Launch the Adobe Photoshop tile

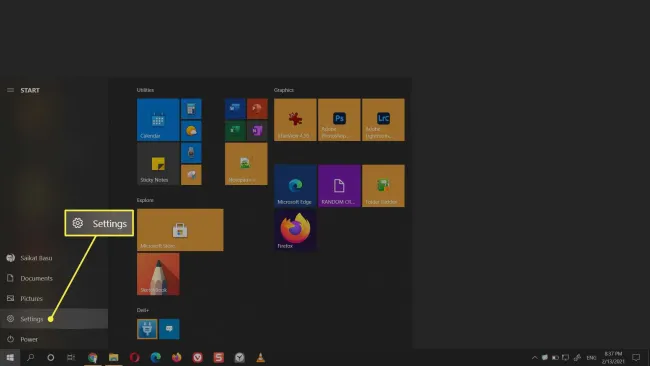click(339, 119)
